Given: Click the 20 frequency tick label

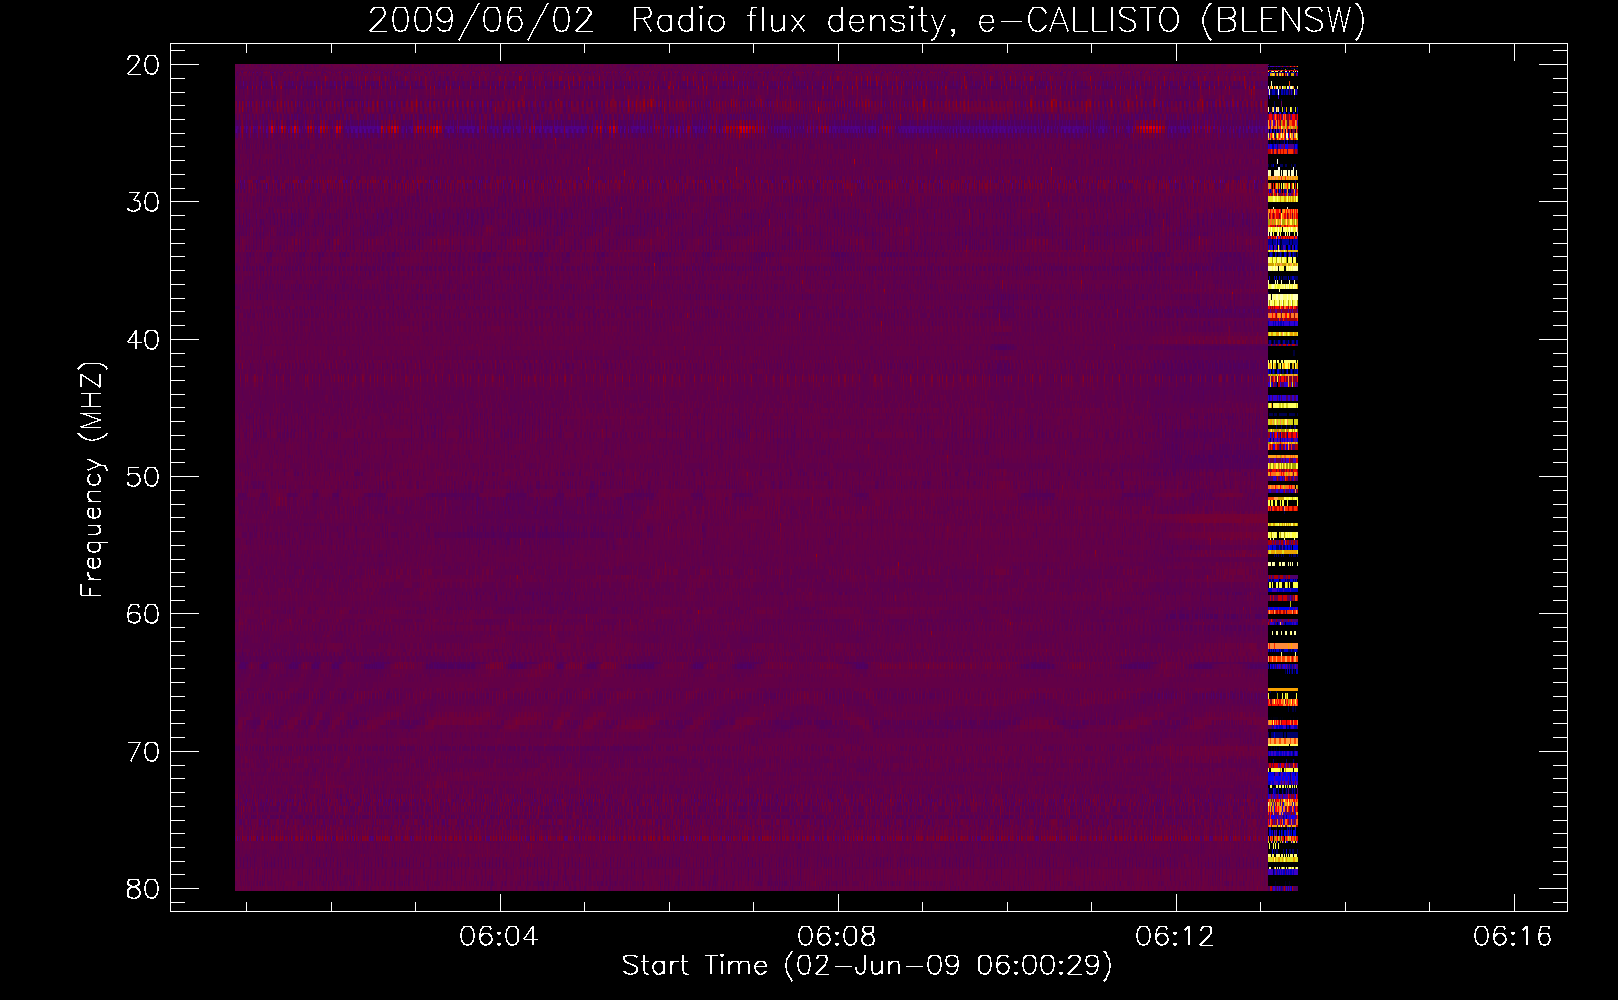Looking at the screenshot, I should (x=143, y=65).
